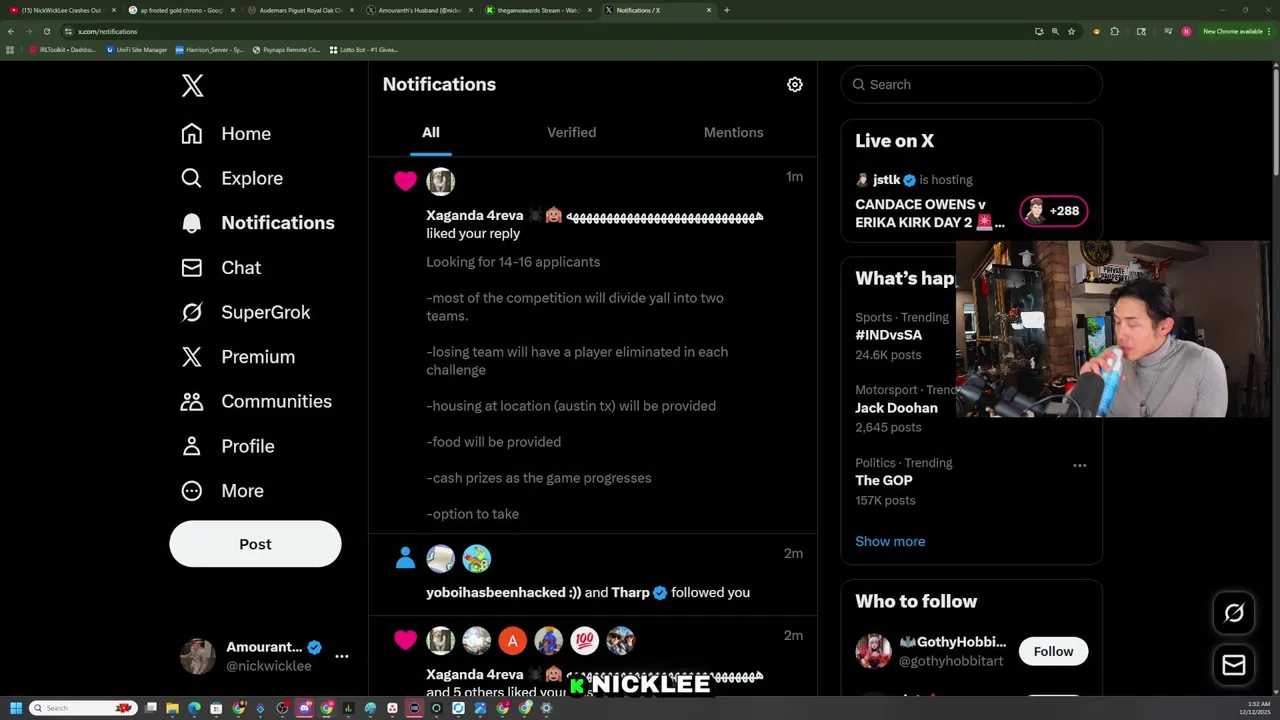Open Home from the left sidebar
Image resolution: width=1280 pixels, height=720 pixels.
tap(226, 133)
